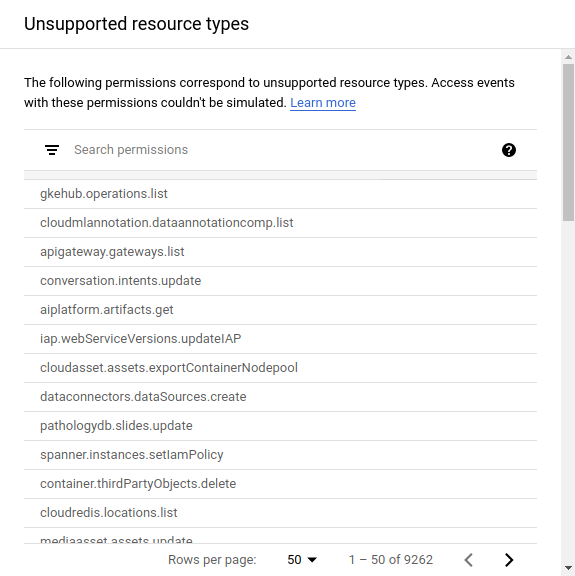
Task: Go to the previous page of permissions
Action: pos(468,560)
